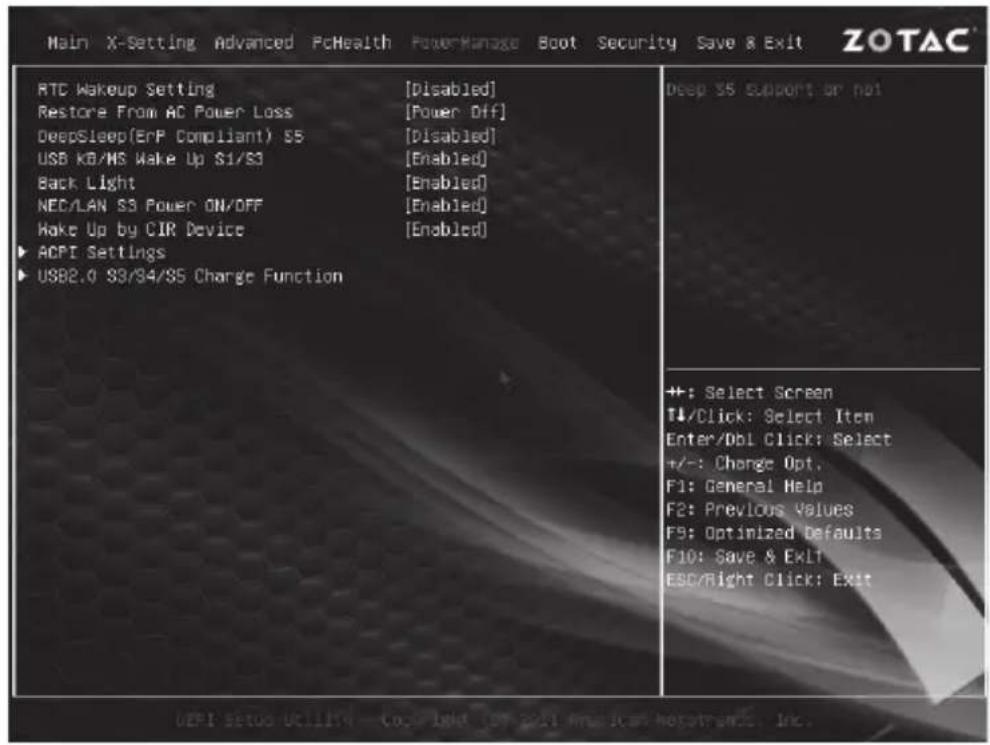Change the RTC Wakeup Setting [Disabled] value
The height and width of the screenshot is (745, 990).
click(451, 89)
